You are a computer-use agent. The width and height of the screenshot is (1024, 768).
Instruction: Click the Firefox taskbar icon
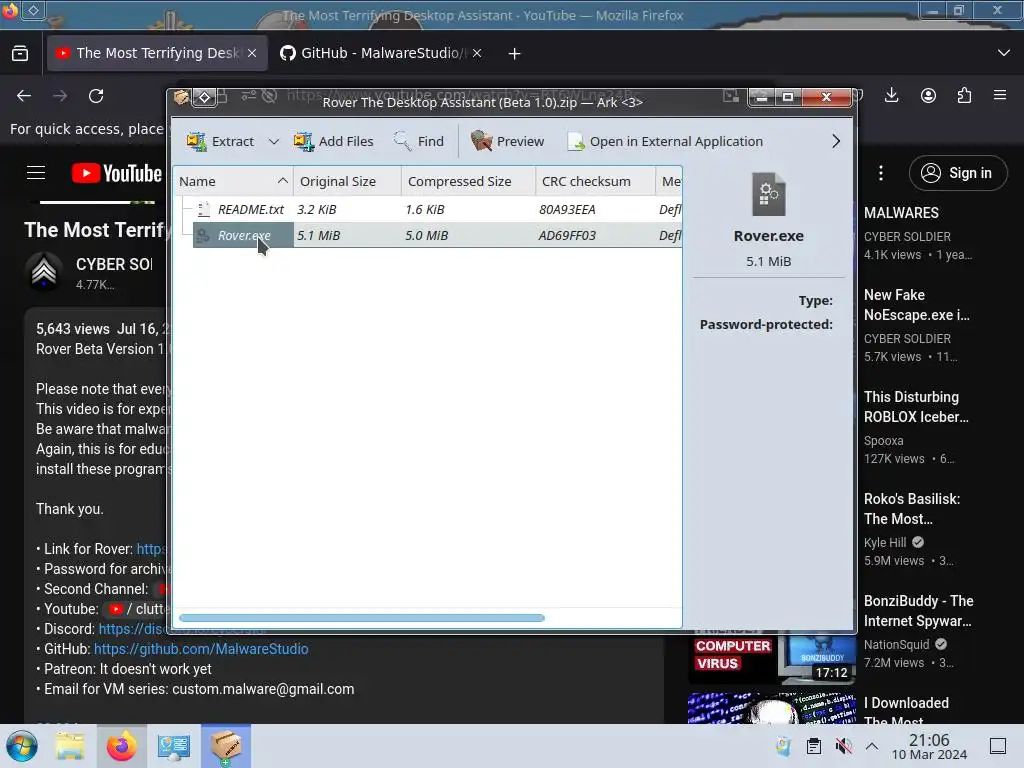pyautogui.click(x=121, y=746)
